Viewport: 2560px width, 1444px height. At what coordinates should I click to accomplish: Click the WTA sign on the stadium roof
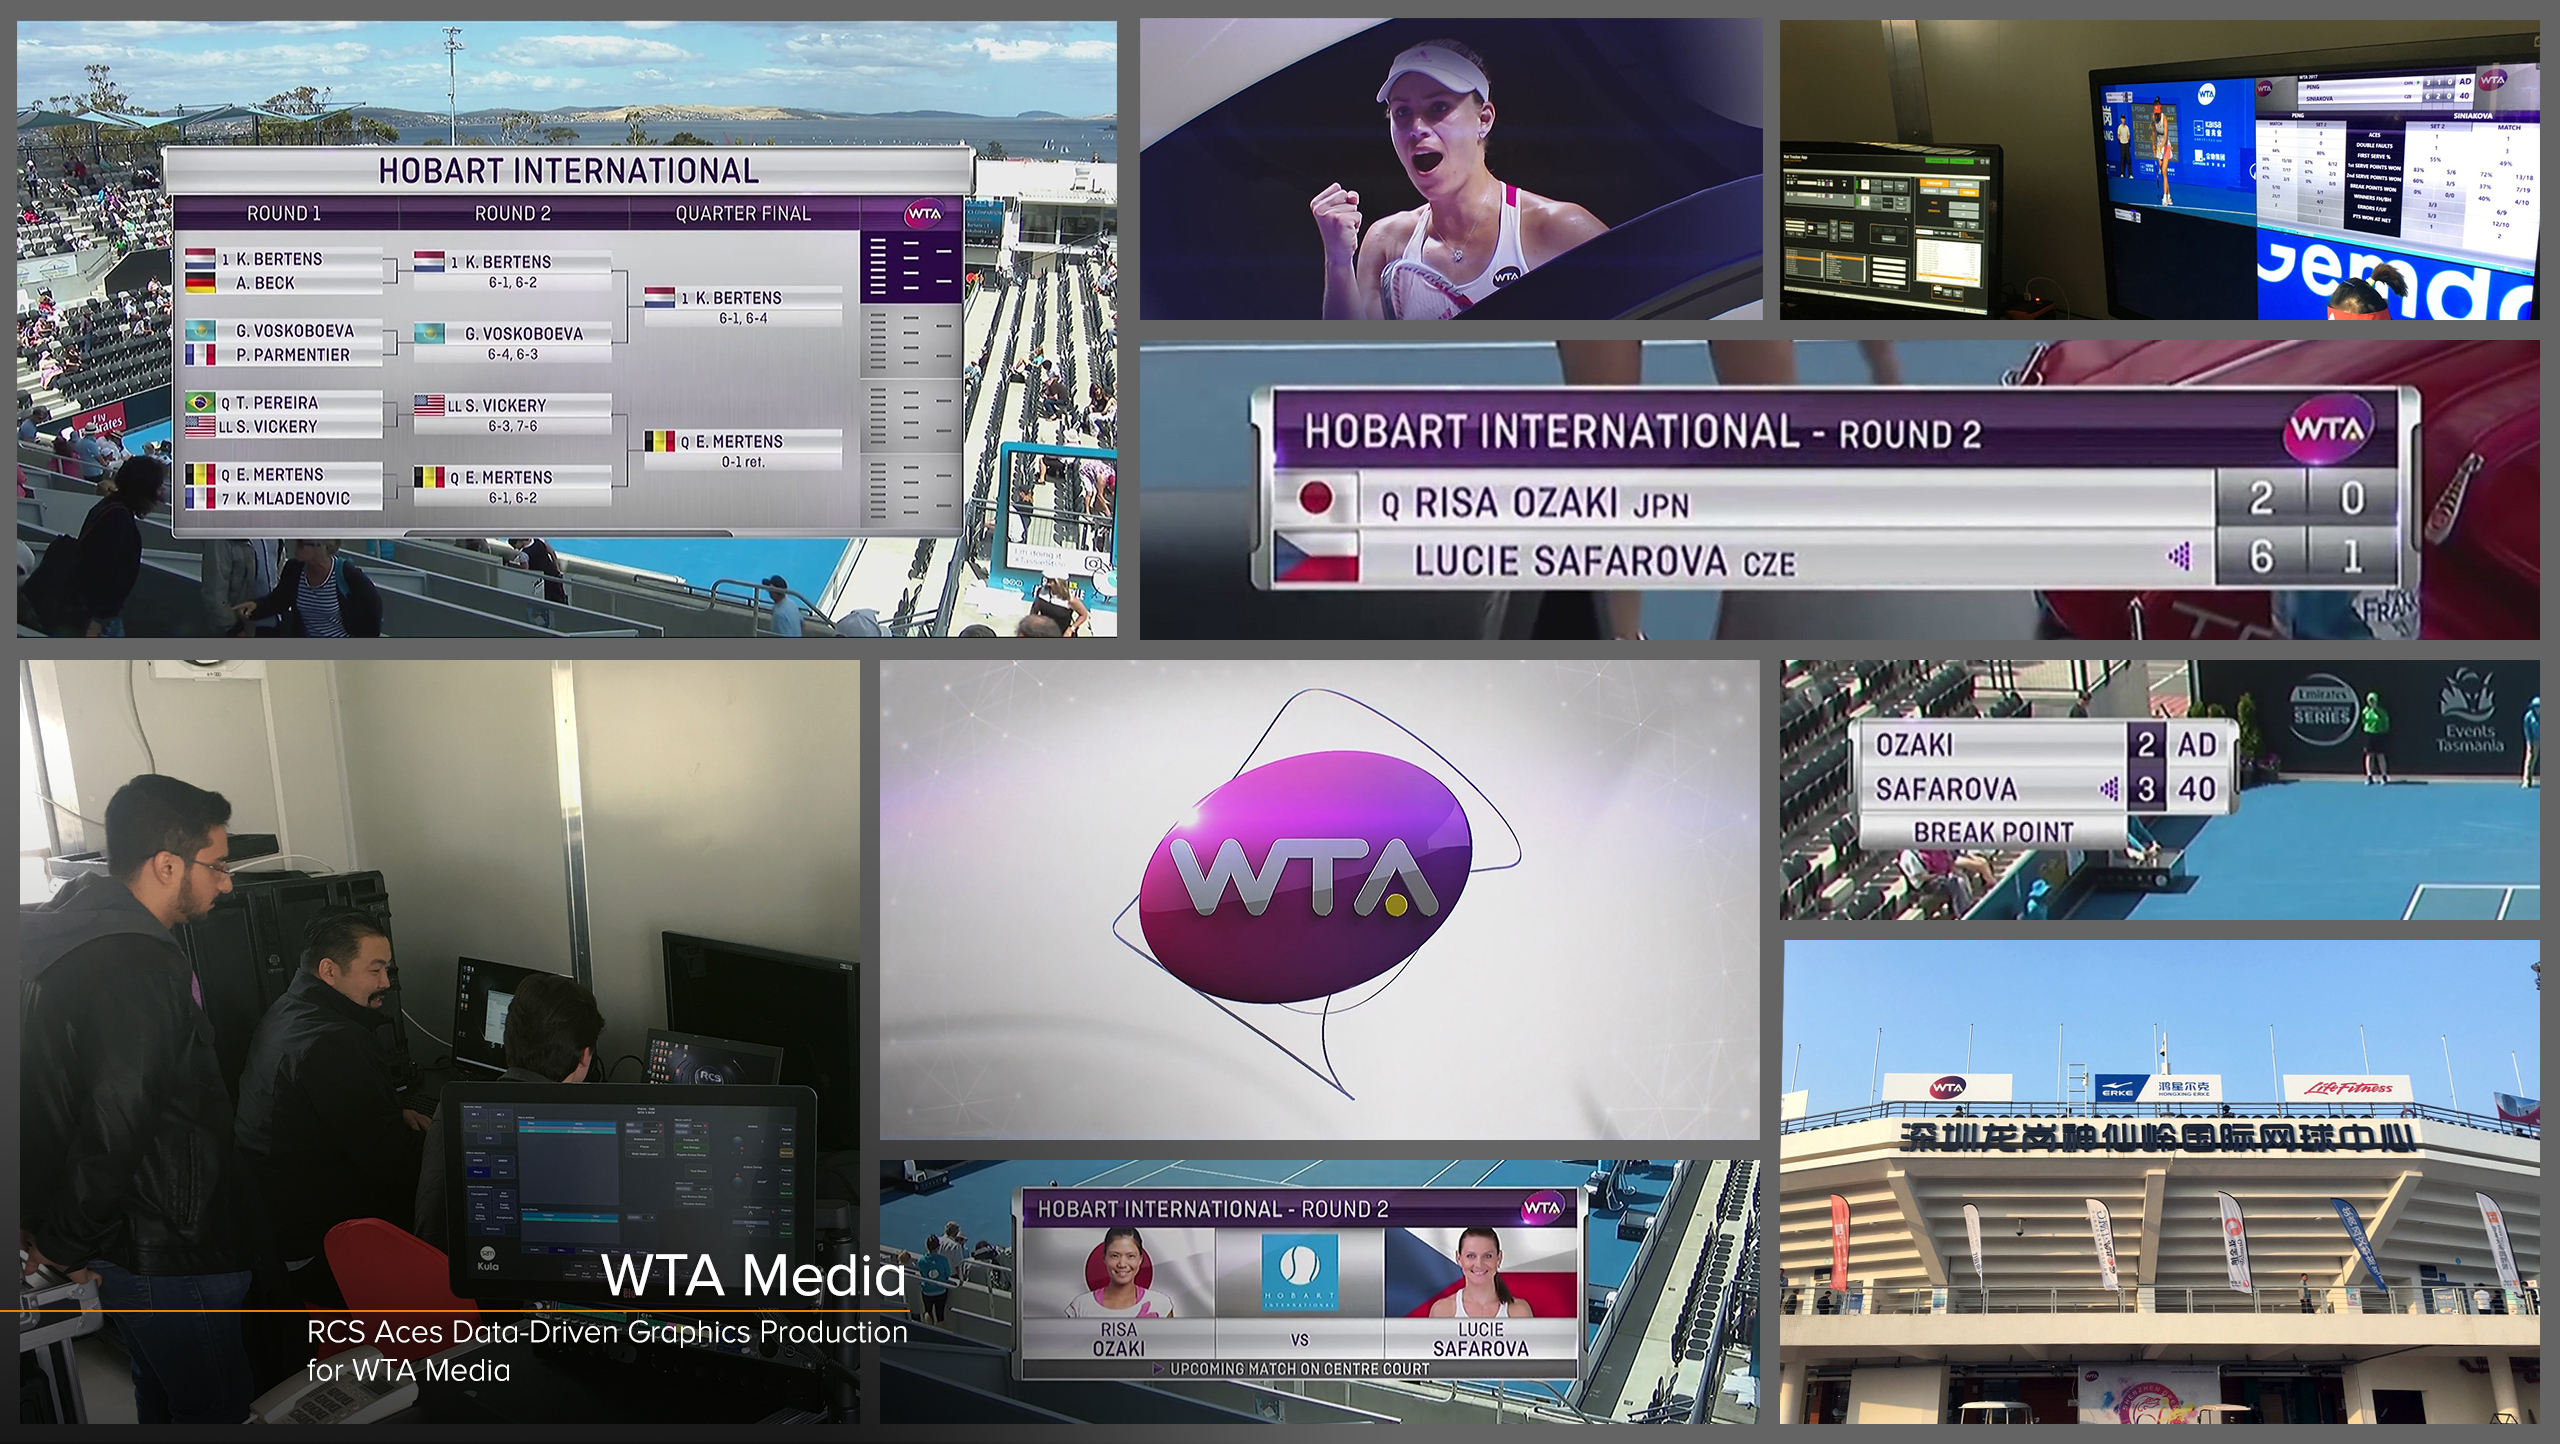point(1946,1087)
